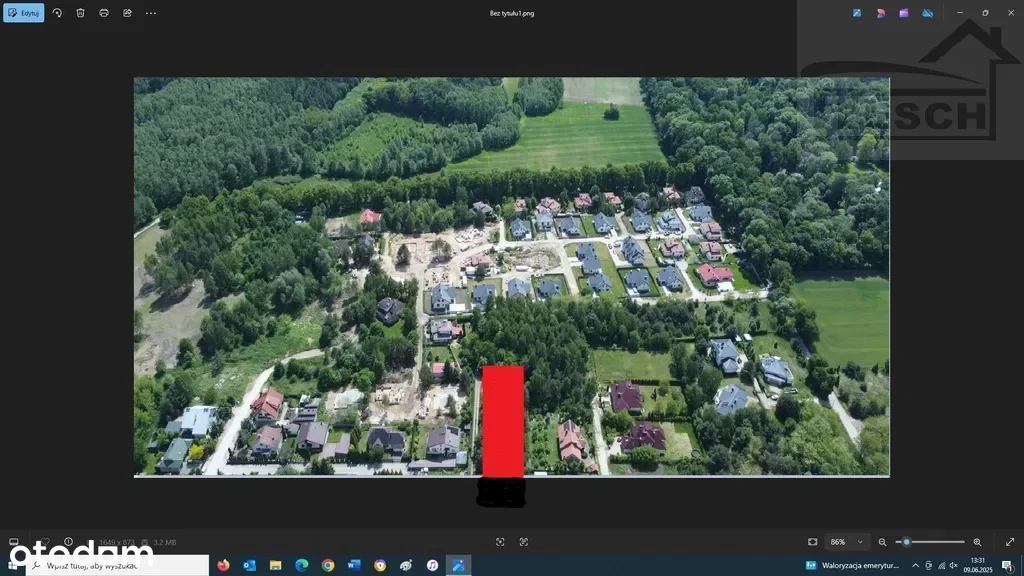Open Firefox from the taskbar
The height and width of the screenshot is (576, 1024).
point(223,565)
